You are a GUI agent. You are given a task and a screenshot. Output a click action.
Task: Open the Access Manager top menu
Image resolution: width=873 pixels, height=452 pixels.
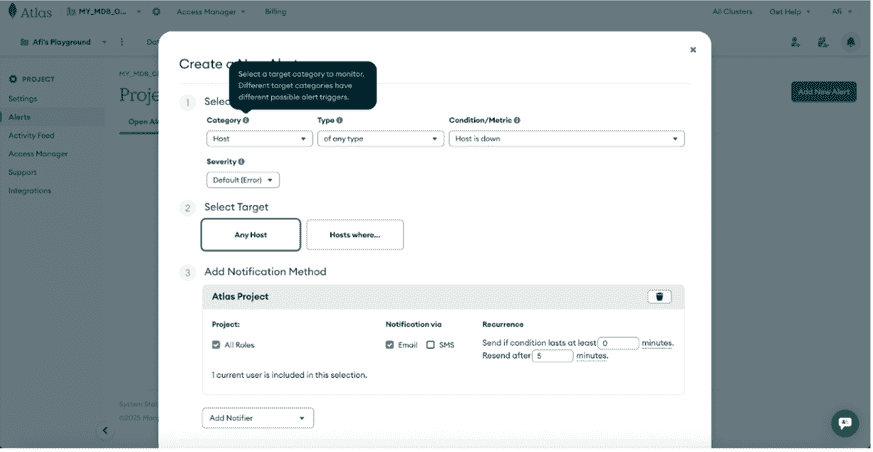pos(210,12)
